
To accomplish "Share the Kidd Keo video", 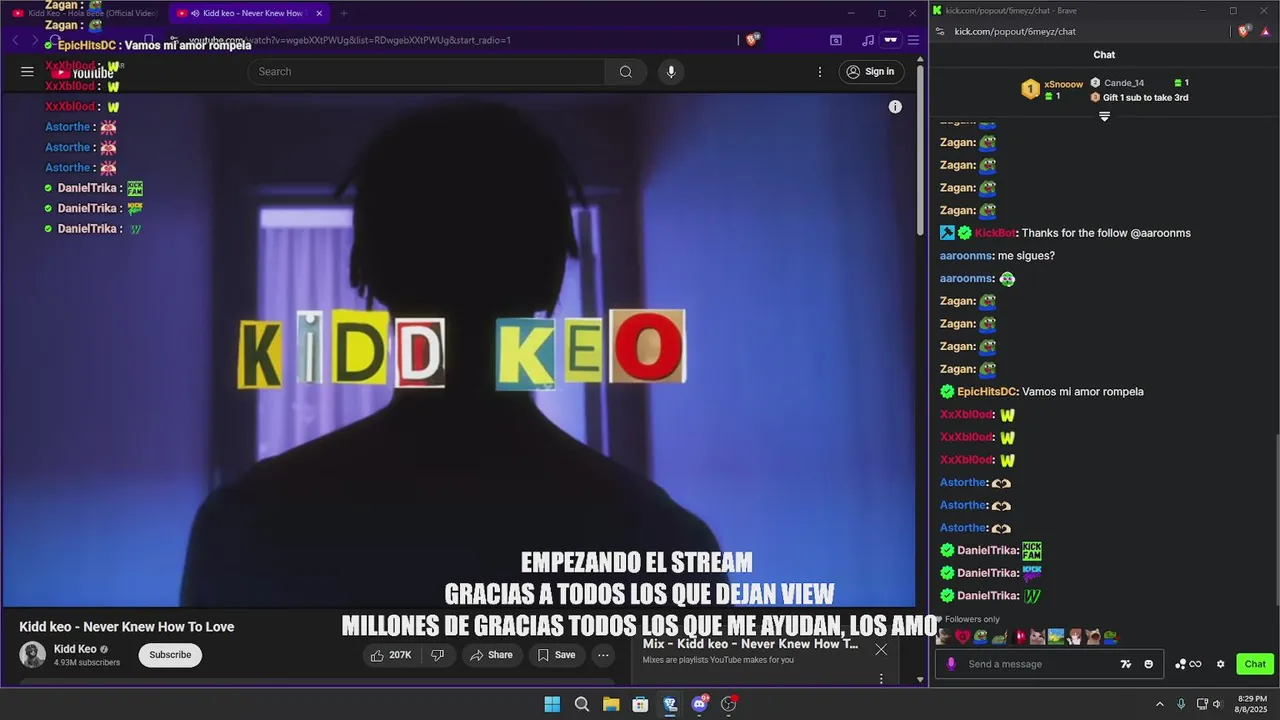I will tap(491, 655).
